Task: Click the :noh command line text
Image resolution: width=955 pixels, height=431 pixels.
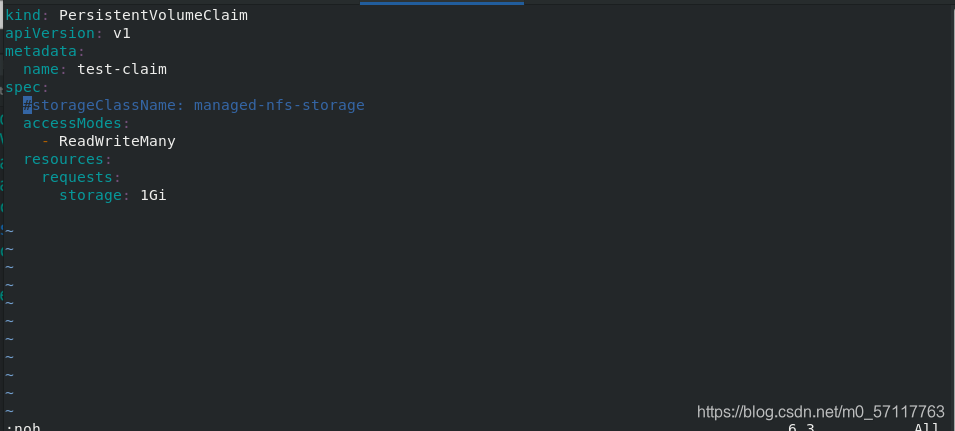Action: tap(23, 427)
